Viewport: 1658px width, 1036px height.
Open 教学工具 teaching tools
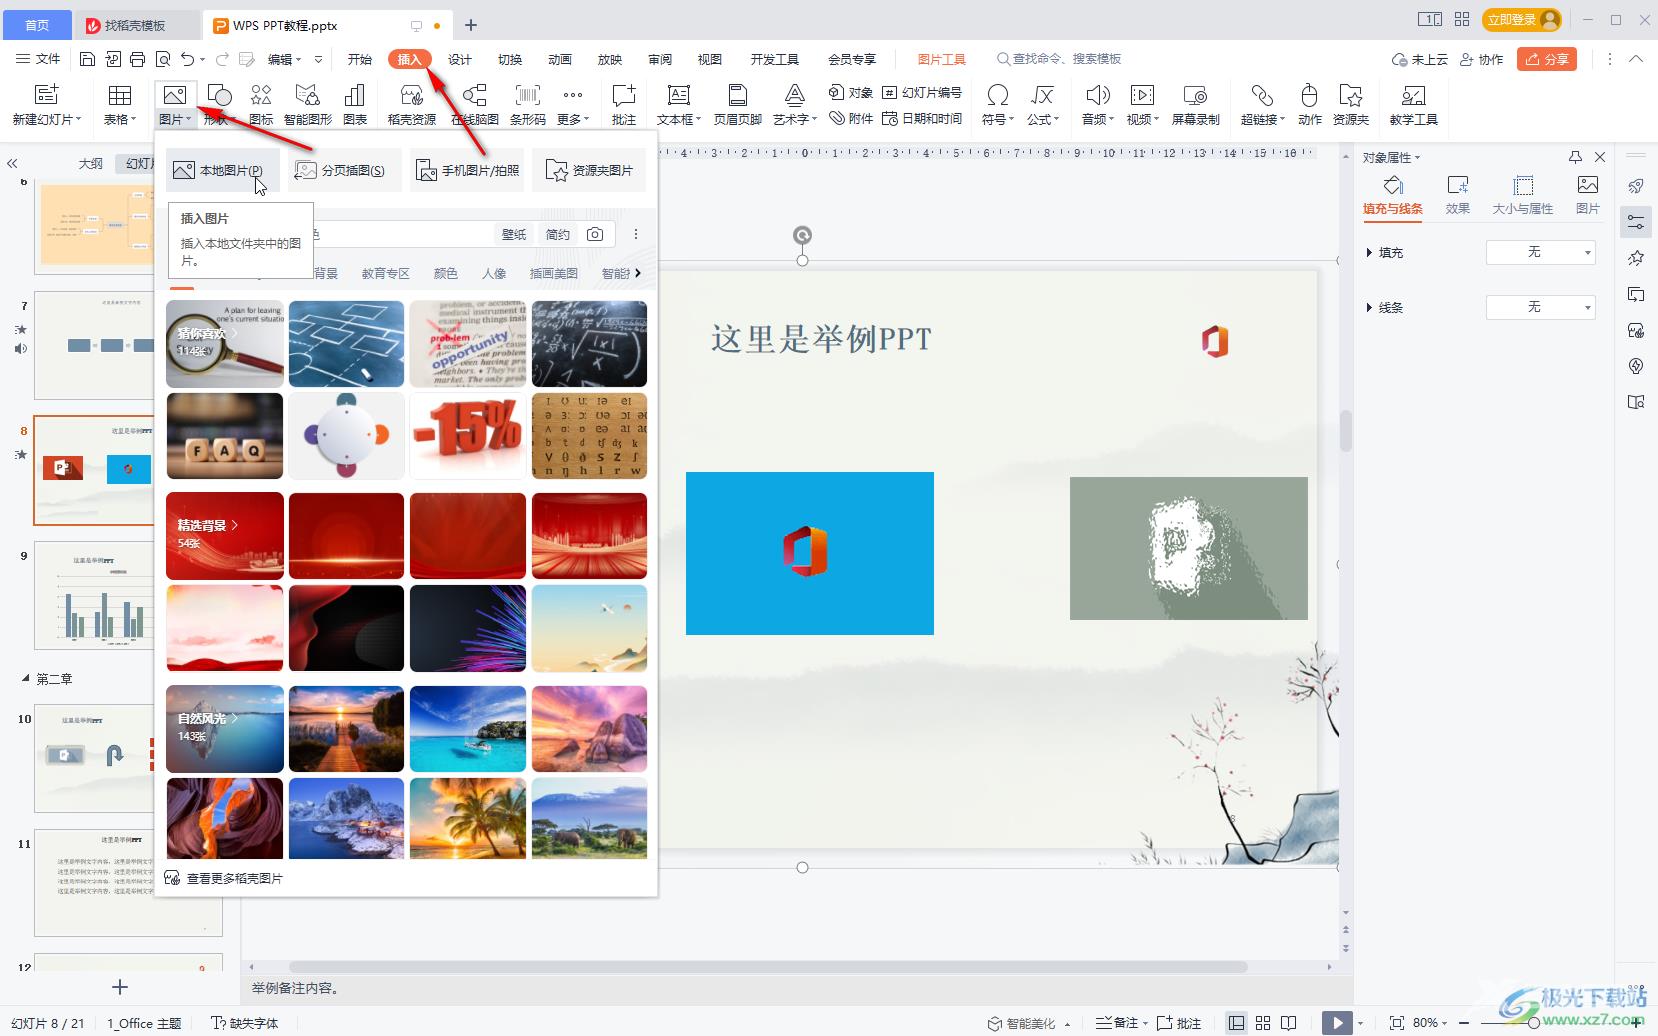pos(1414,104)
